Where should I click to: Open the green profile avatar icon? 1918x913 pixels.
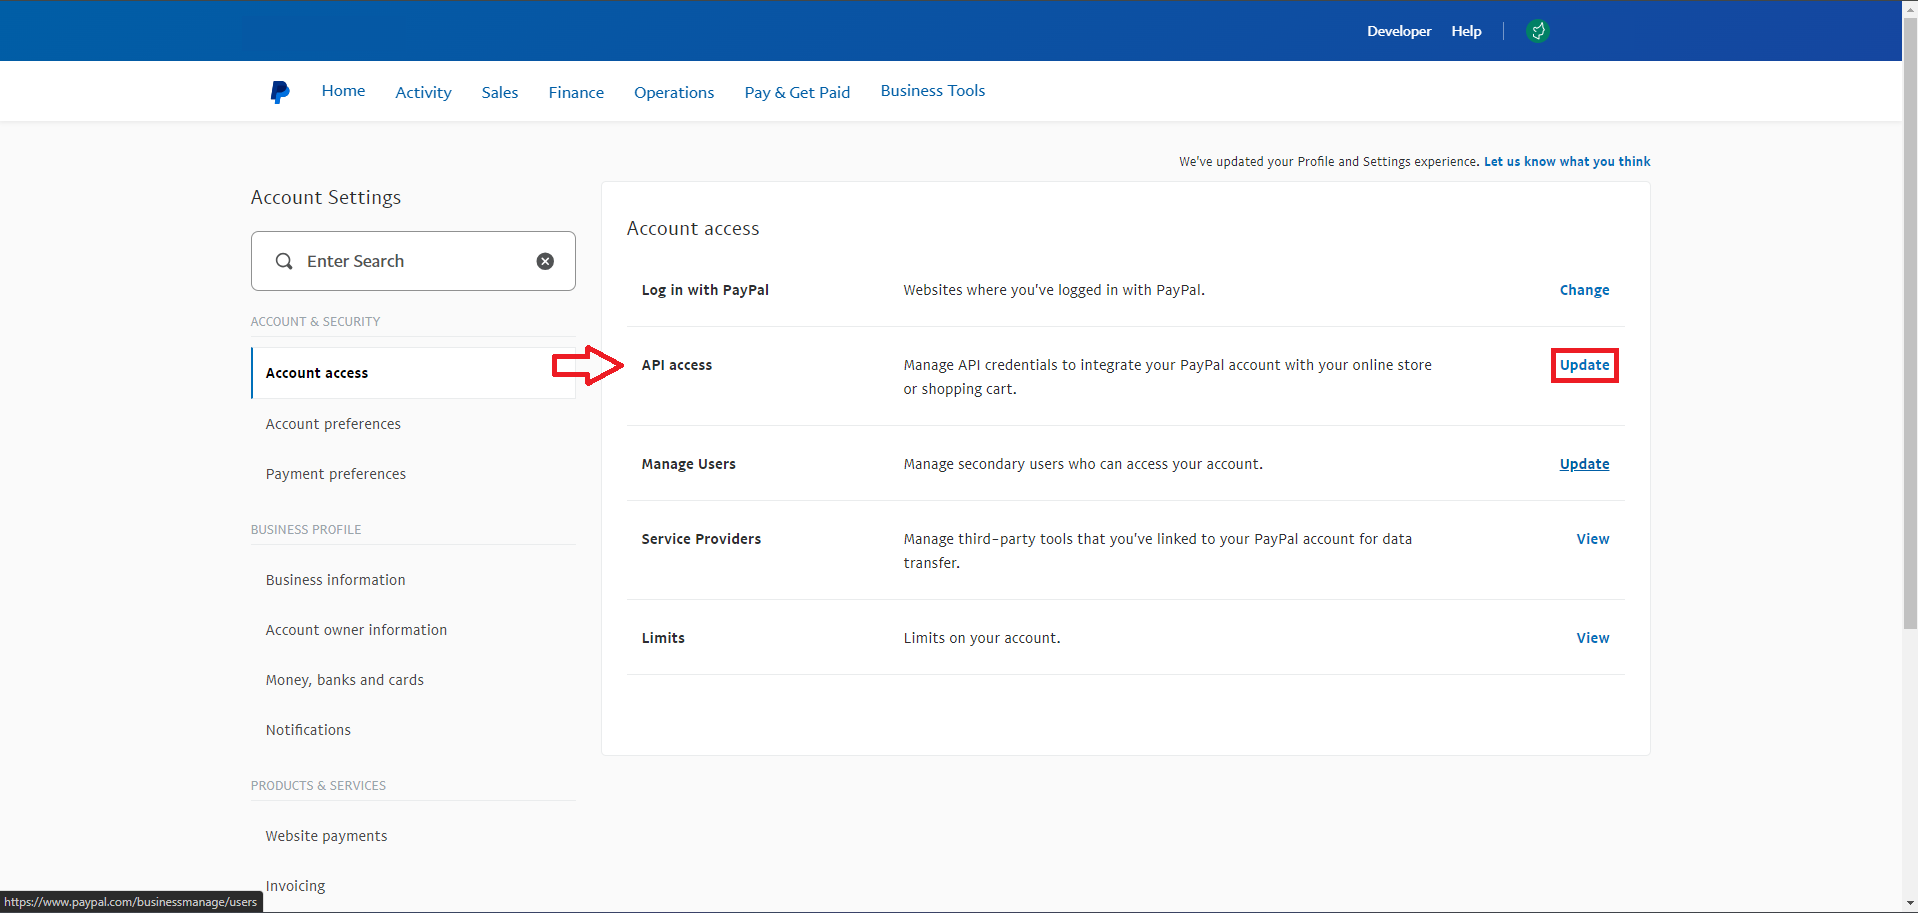pyautogui.click(x=1538, y=31)
